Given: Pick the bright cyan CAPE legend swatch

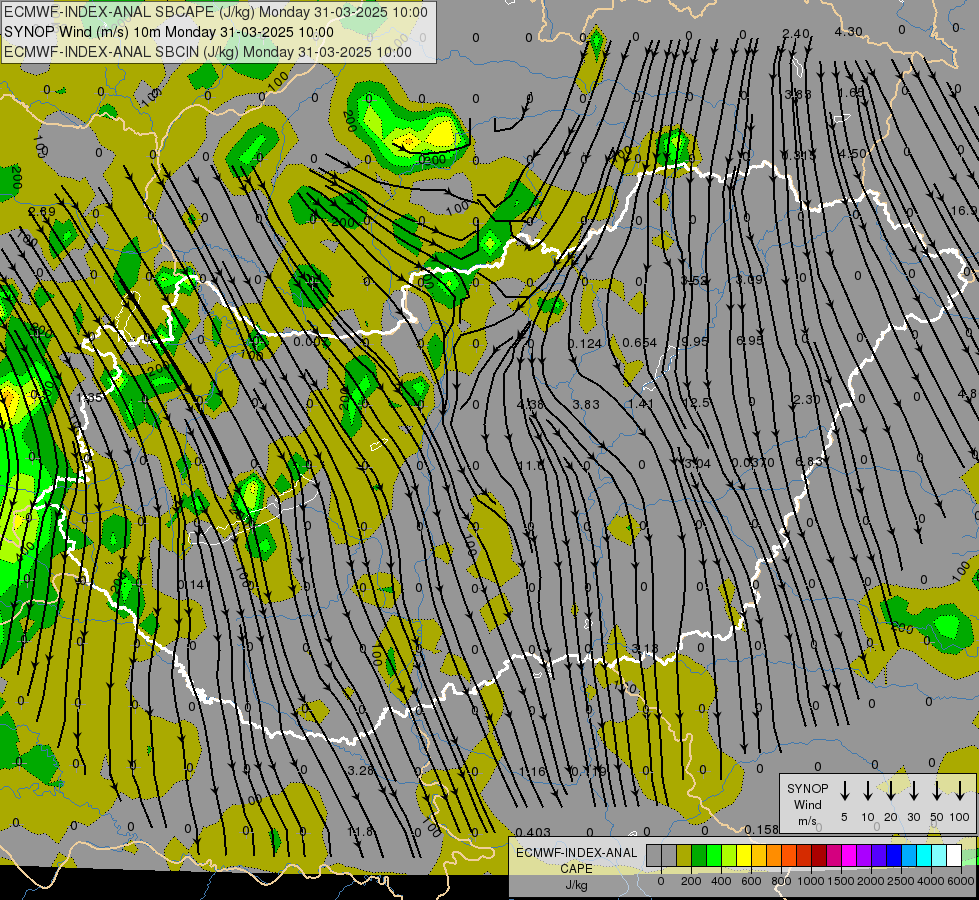Looking at the screenshot, I should 923,856.
